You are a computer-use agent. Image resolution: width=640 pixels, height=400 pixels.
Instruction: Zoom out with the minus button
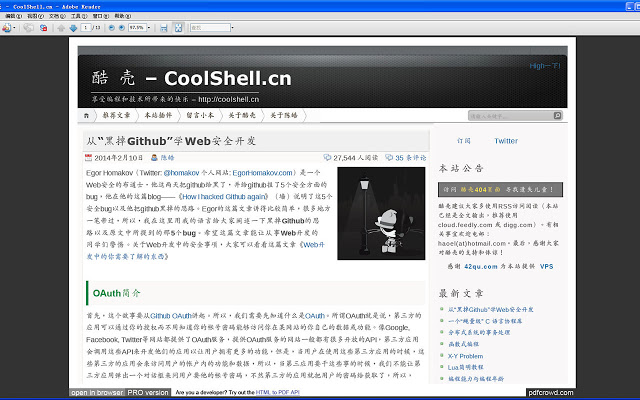click(111, 28)
